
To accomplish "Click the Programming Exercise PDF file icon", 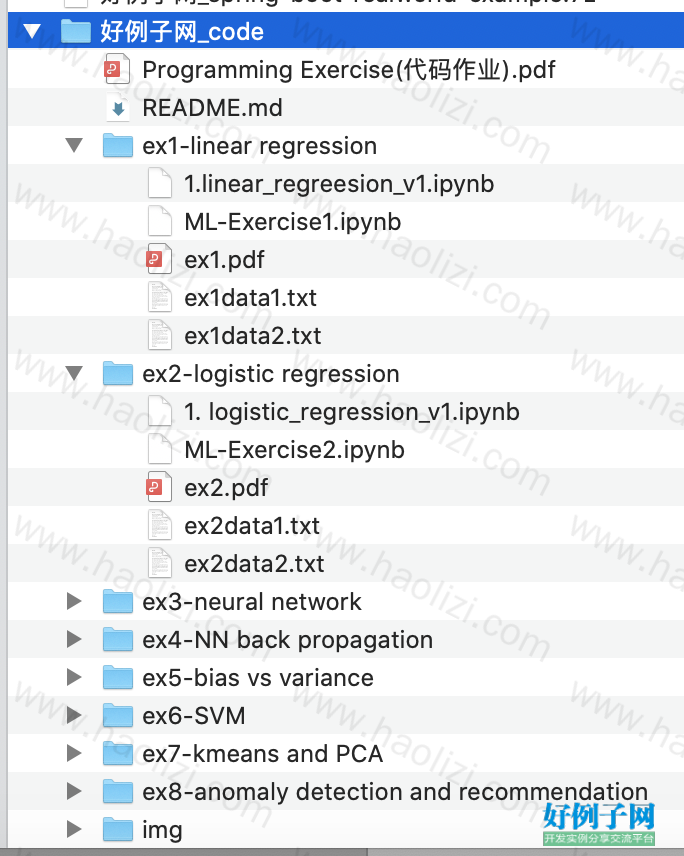I will point(117,69).
